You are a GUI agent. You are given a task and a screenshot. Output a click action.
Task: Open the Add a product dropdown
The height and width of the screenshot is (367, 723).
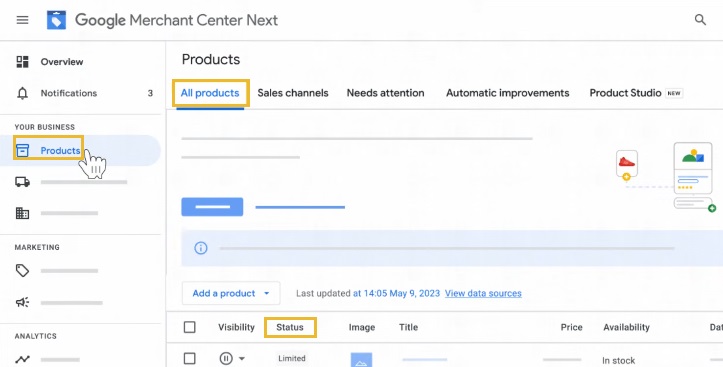click(231, 293)
